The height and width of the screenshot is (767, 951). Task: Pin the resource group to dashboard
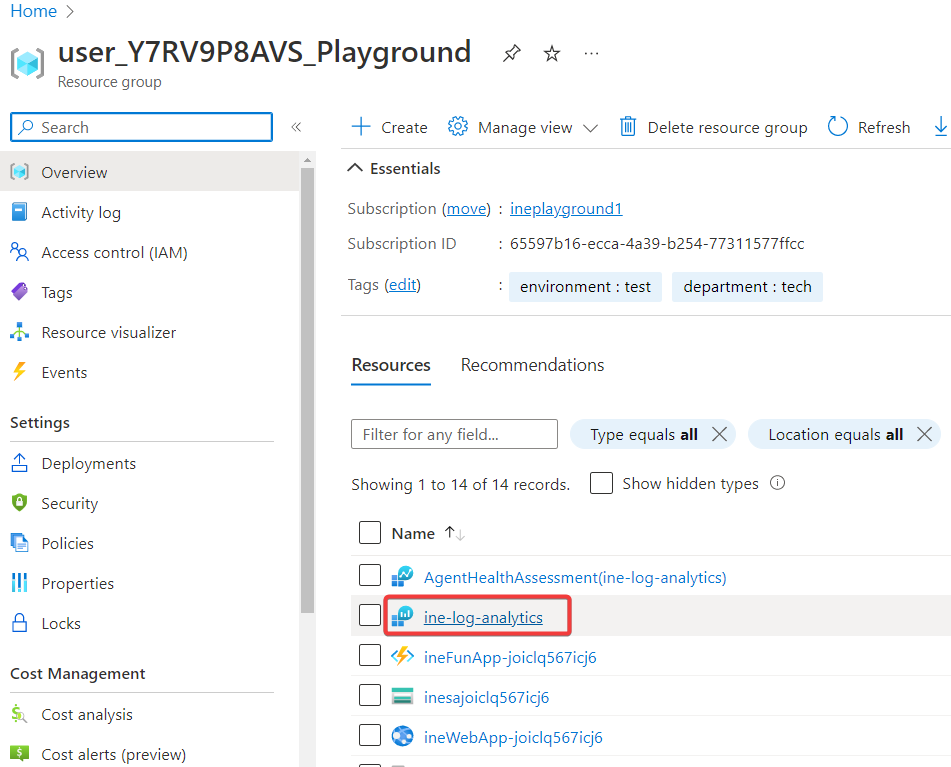click(x=512, y=53)
